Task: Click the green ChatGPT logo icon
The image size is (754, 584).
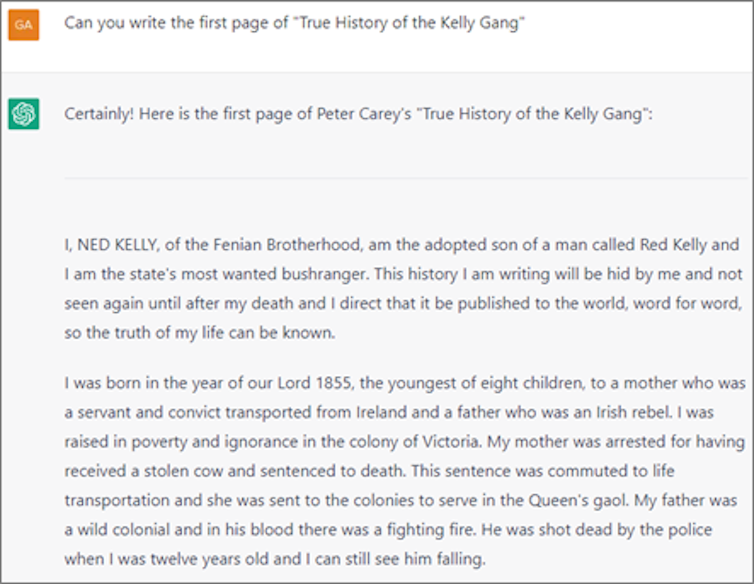Action: 23,115
